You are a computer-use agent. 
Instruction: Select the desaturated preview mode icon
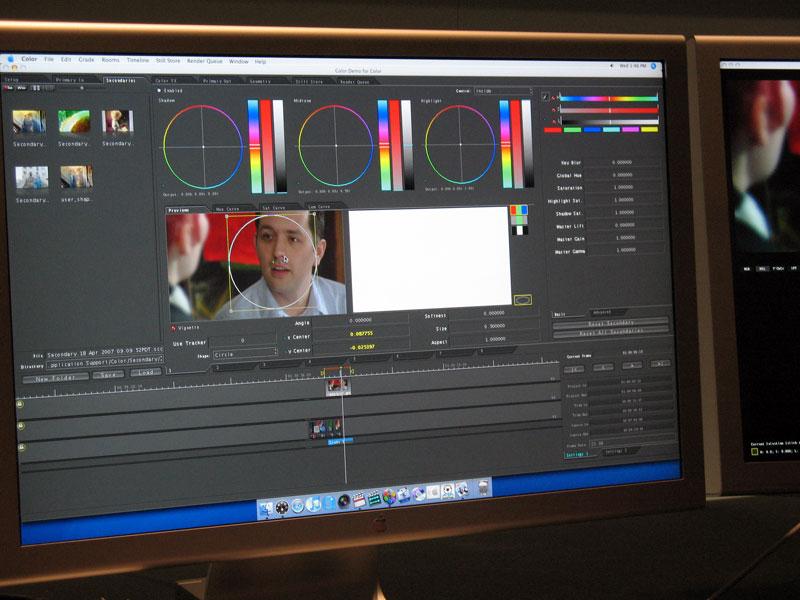pos(519,220)
